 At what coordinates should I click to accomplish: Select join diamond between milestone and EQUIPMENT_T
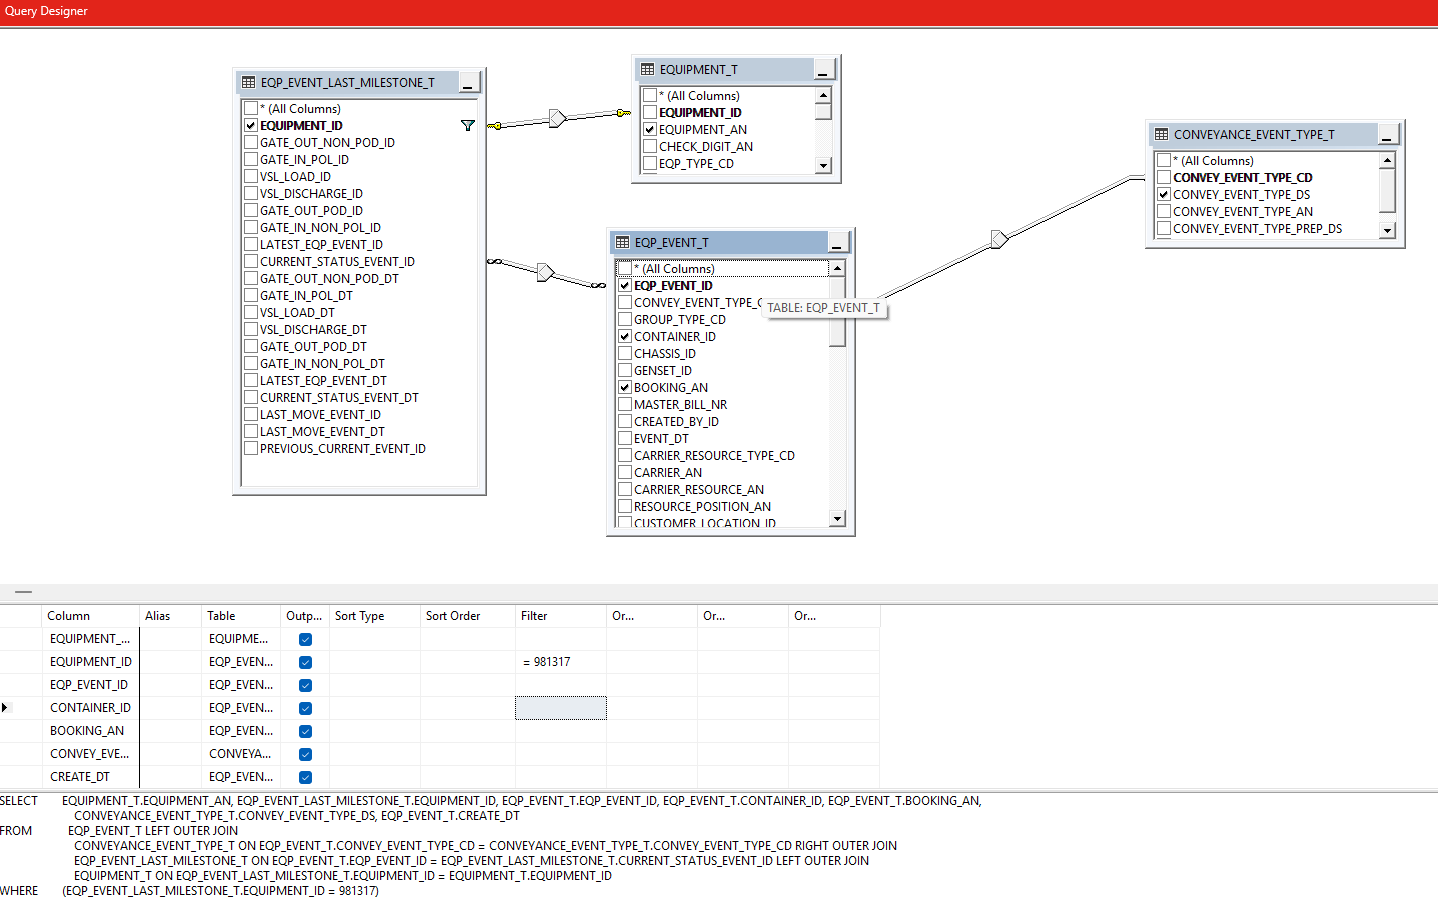point(558,118)
